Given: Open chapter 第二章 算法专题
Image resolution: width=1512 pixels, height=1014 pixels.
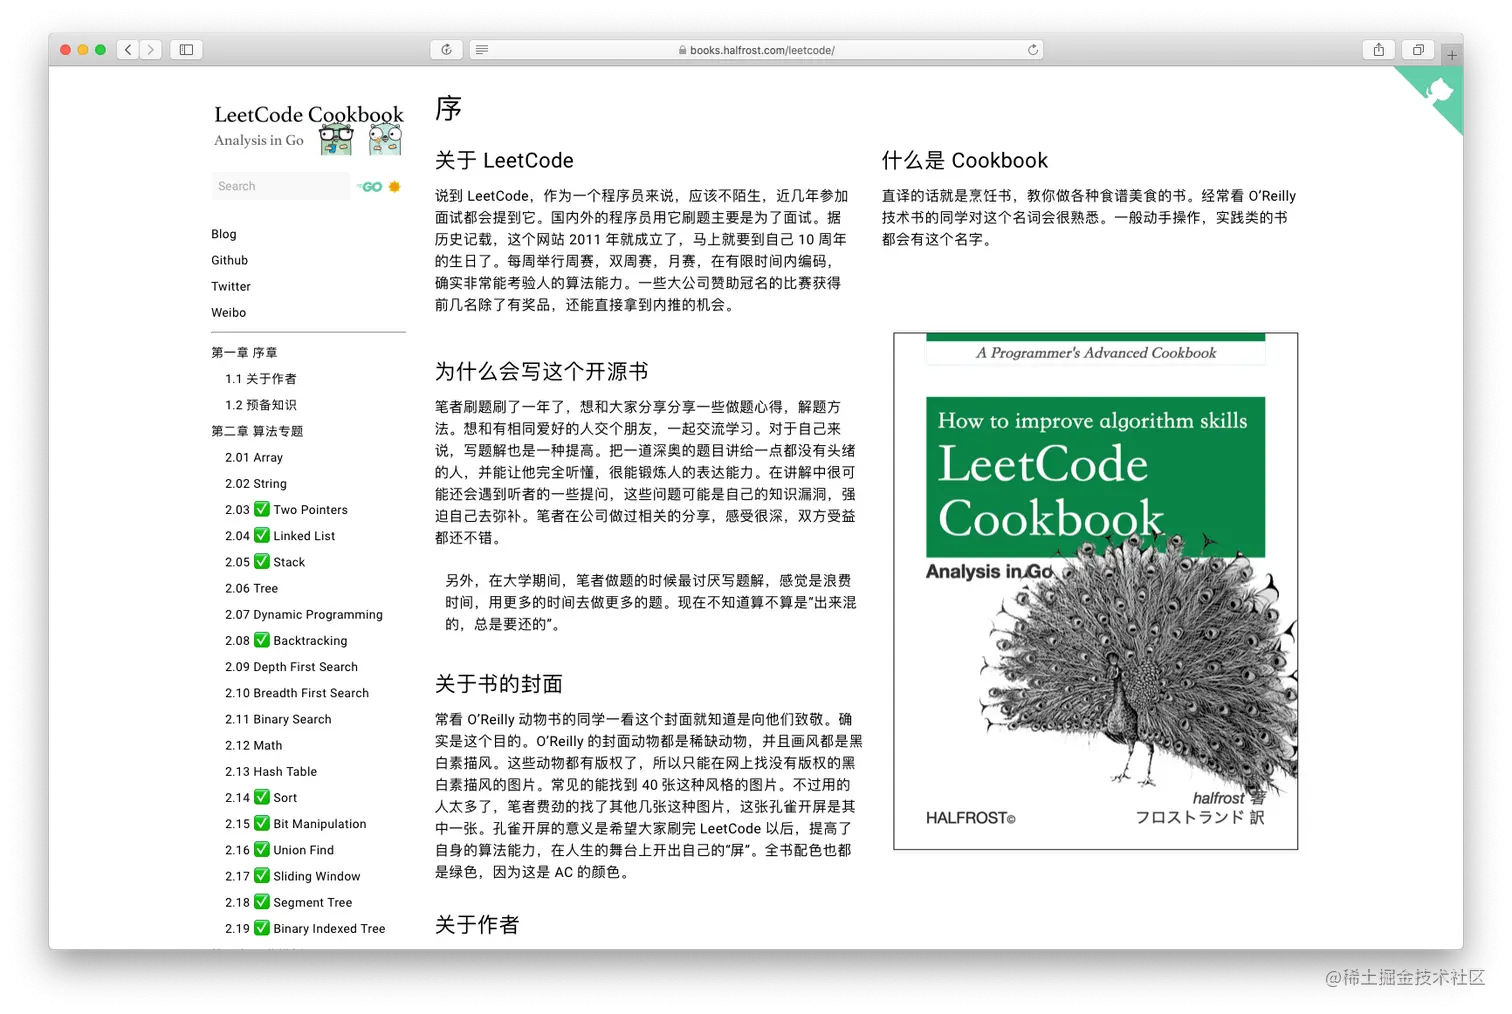Looking at the screenshot, I should pos(257,431).
